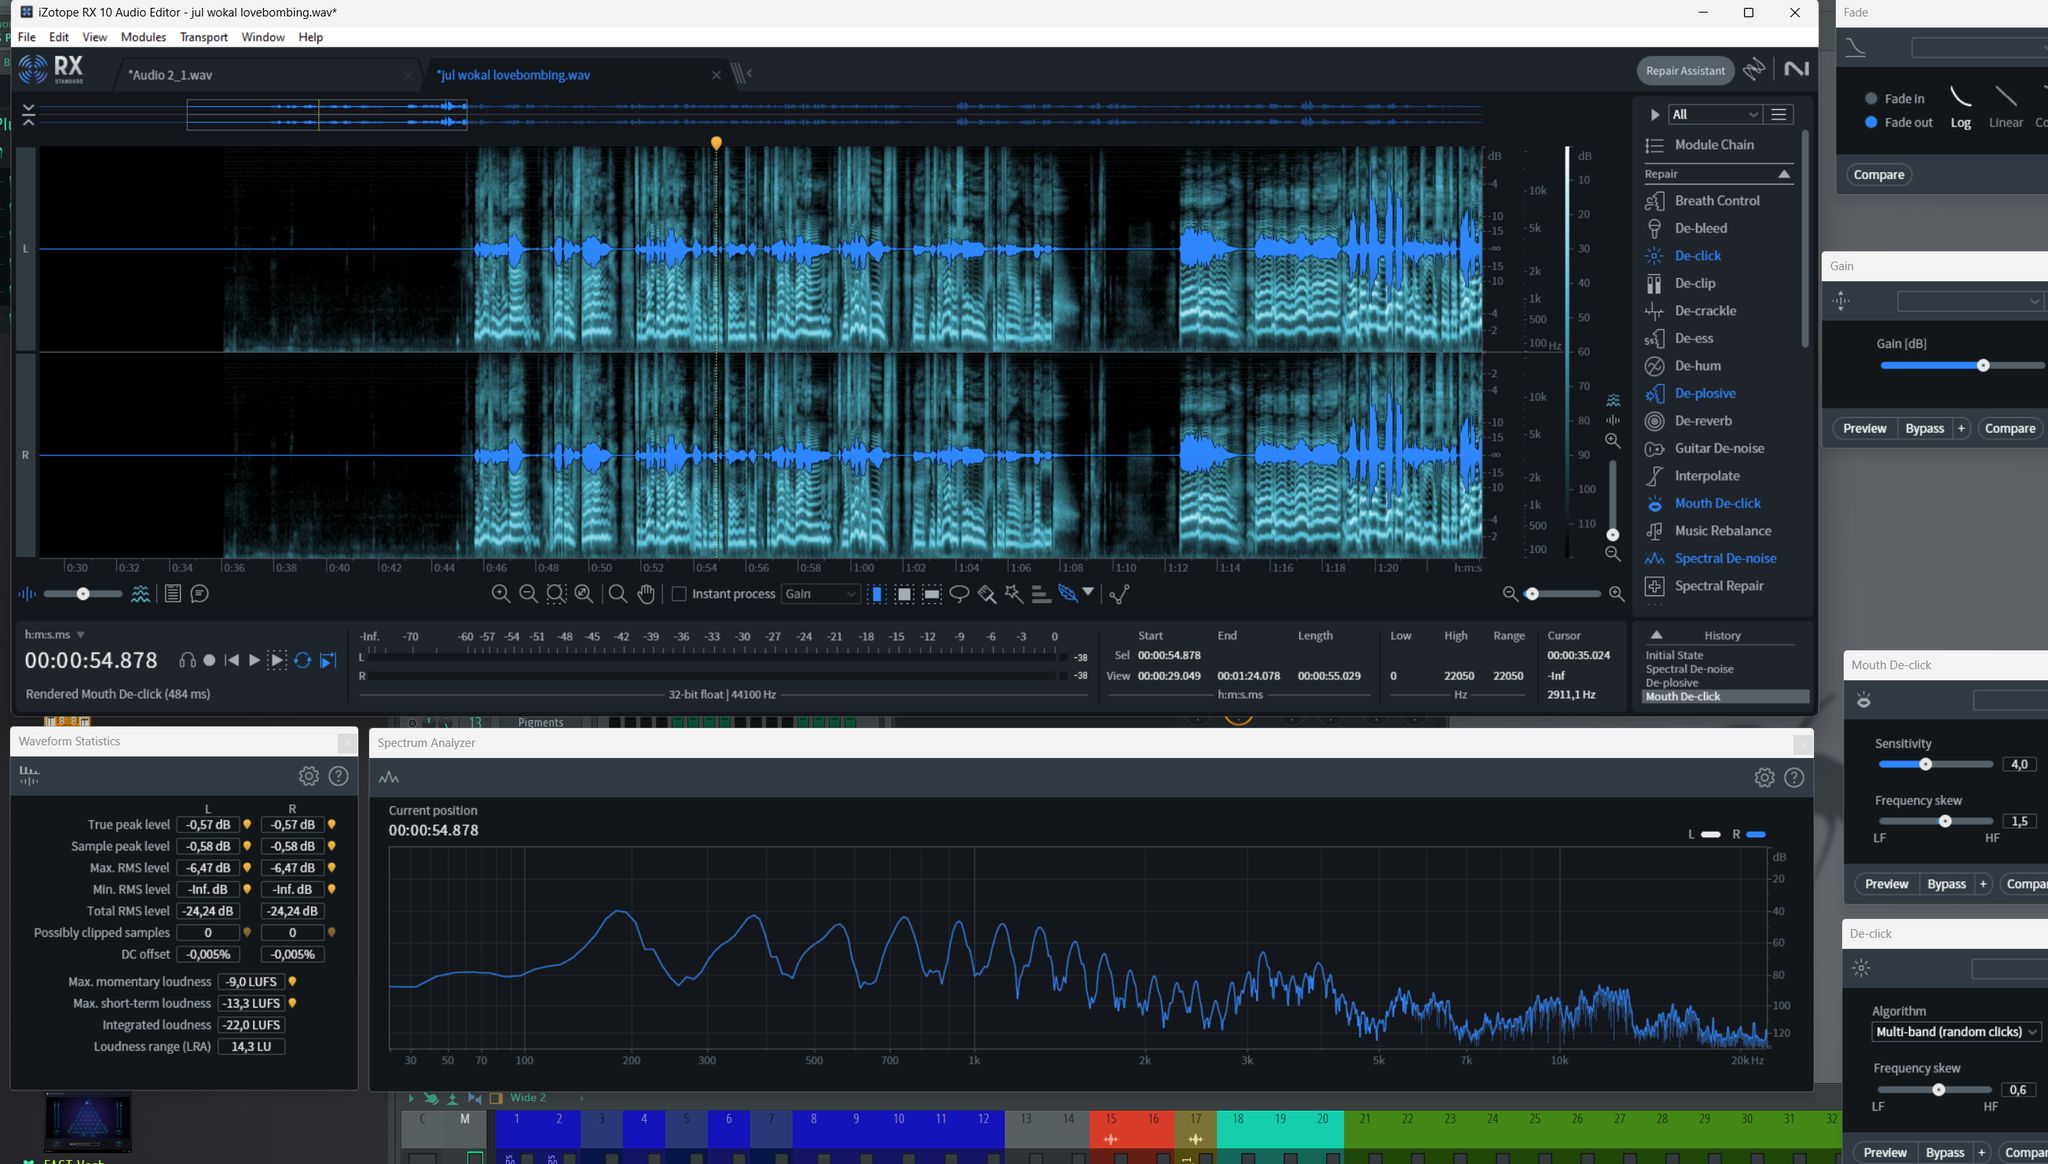Image resolution: width=2048 pixels, height=1164 pixels.
Task: Click the Repair Assistant button
Action: 1685,71
